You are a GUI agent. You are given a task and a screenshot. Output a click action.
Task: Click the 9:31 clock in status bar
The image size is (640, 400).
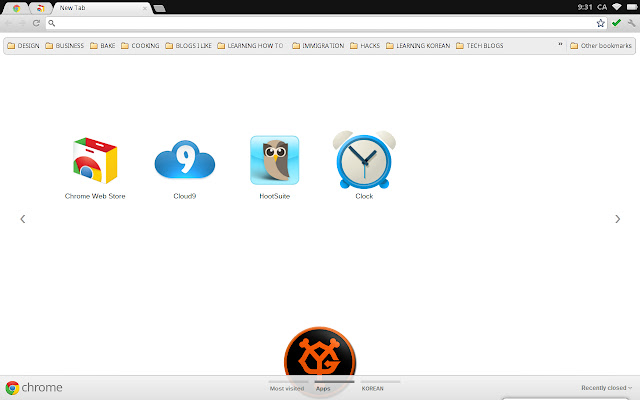point(585,7)
